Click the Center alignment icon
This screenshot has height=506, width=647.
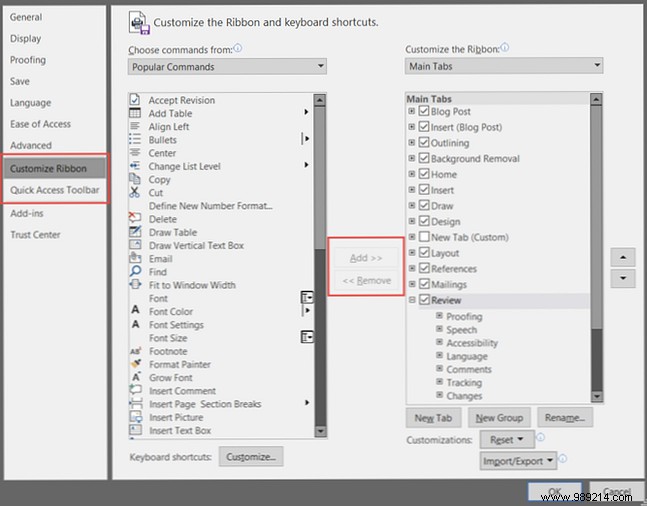[135, 153]
